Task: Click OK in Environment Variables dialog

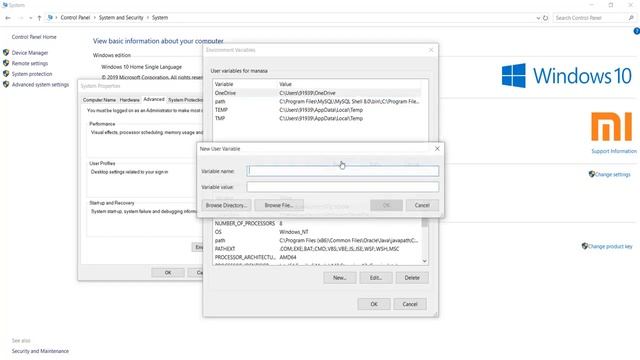Action: [x=374, y=304]
